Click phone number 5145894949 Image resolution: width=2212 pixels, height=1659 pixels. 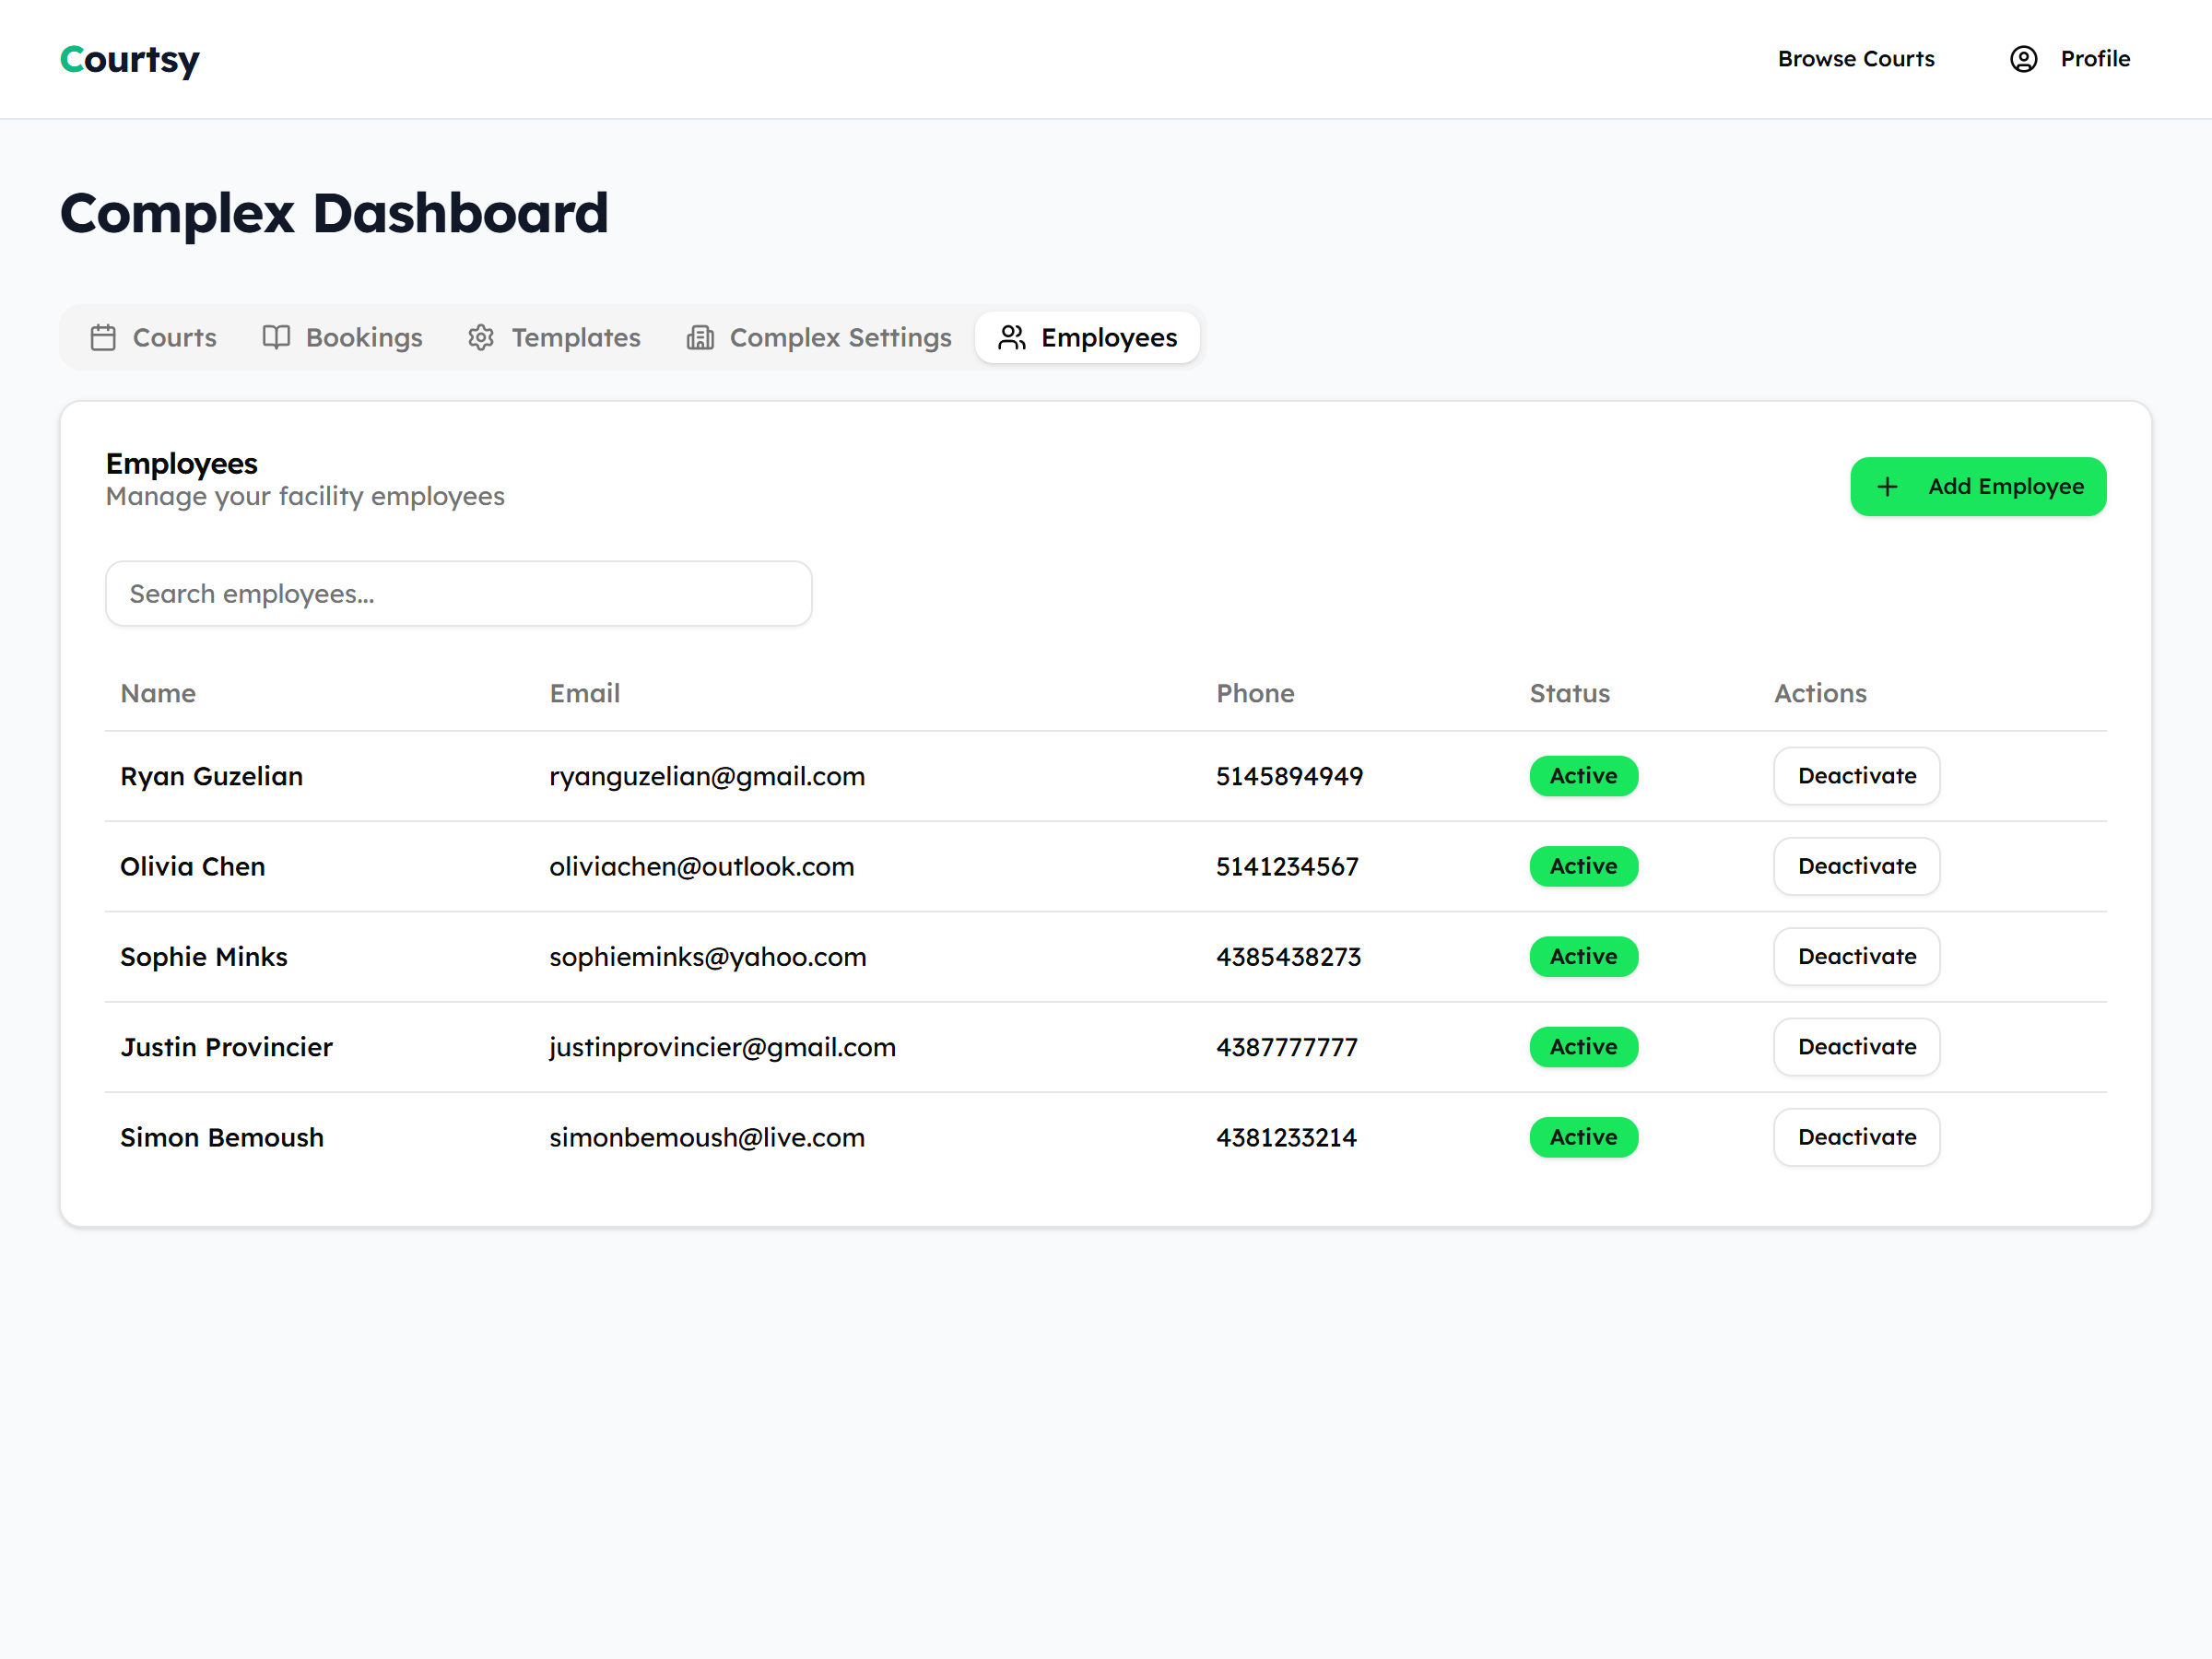click(1289, 777)
